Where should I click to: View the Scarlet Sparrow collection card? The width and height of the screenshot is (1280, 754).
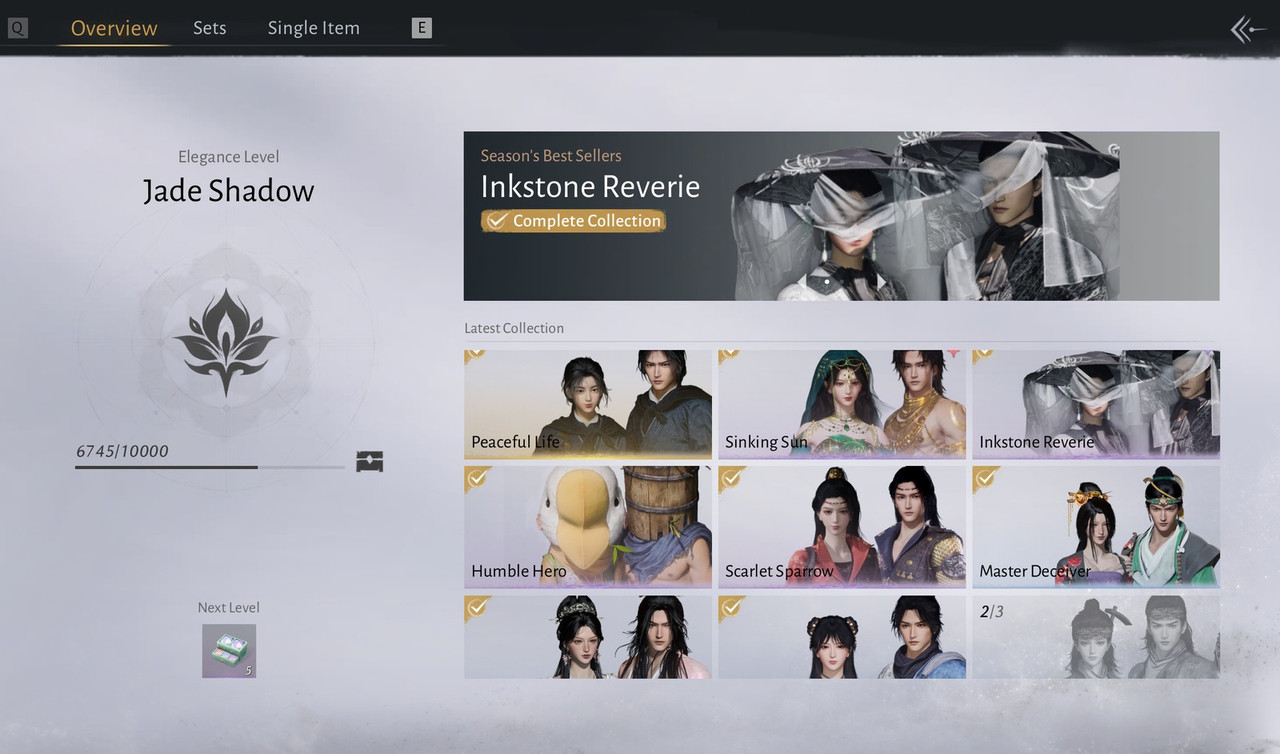point(842,526)
